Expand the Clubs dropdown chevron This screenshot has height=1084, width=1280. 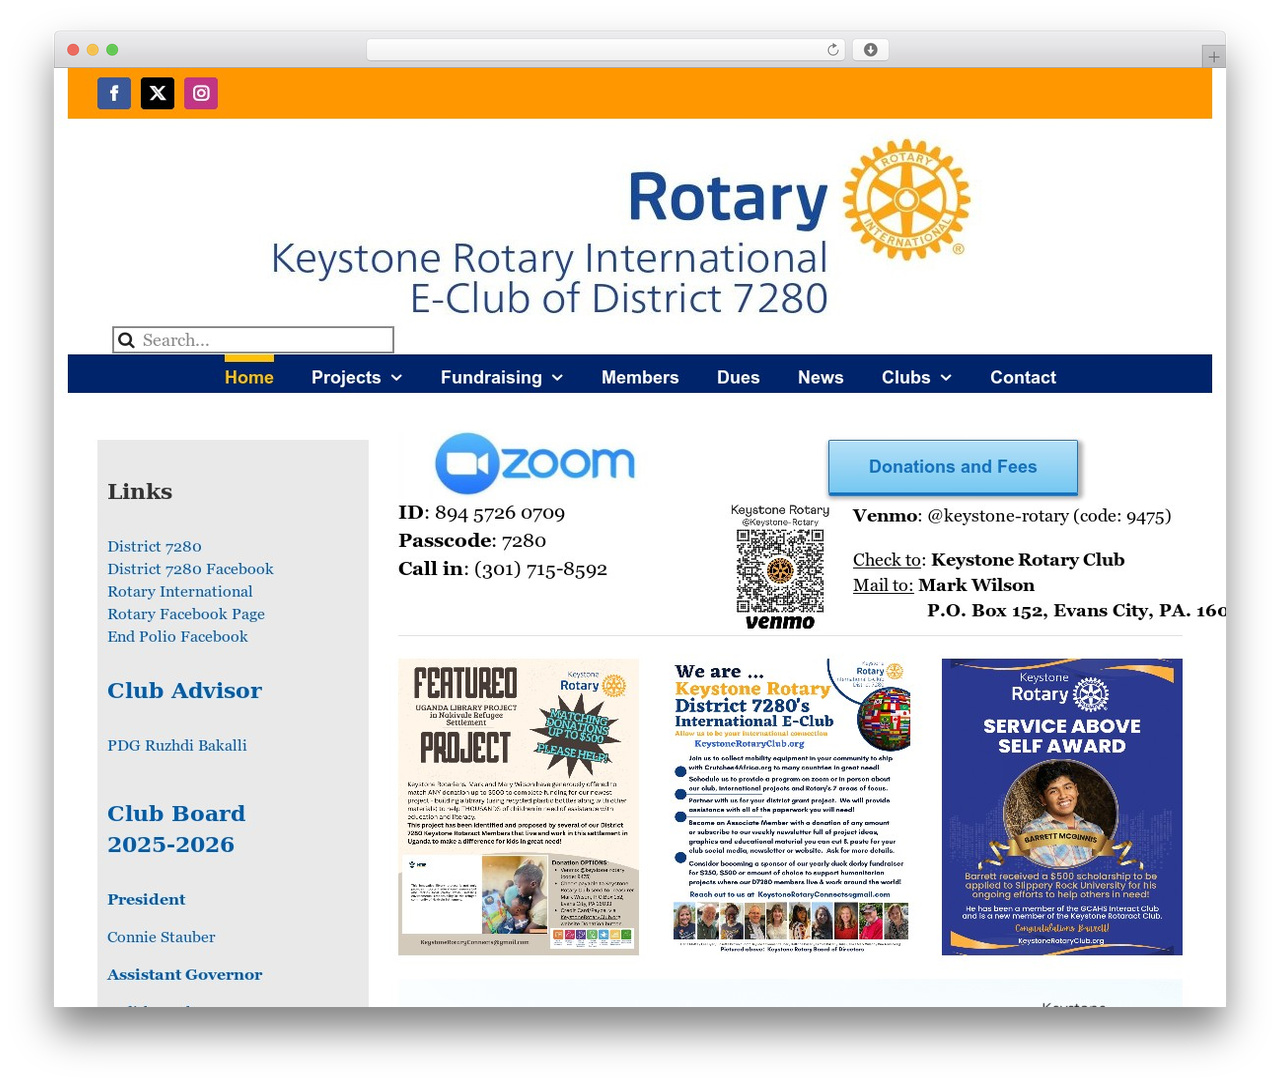[x=946, y=377]
